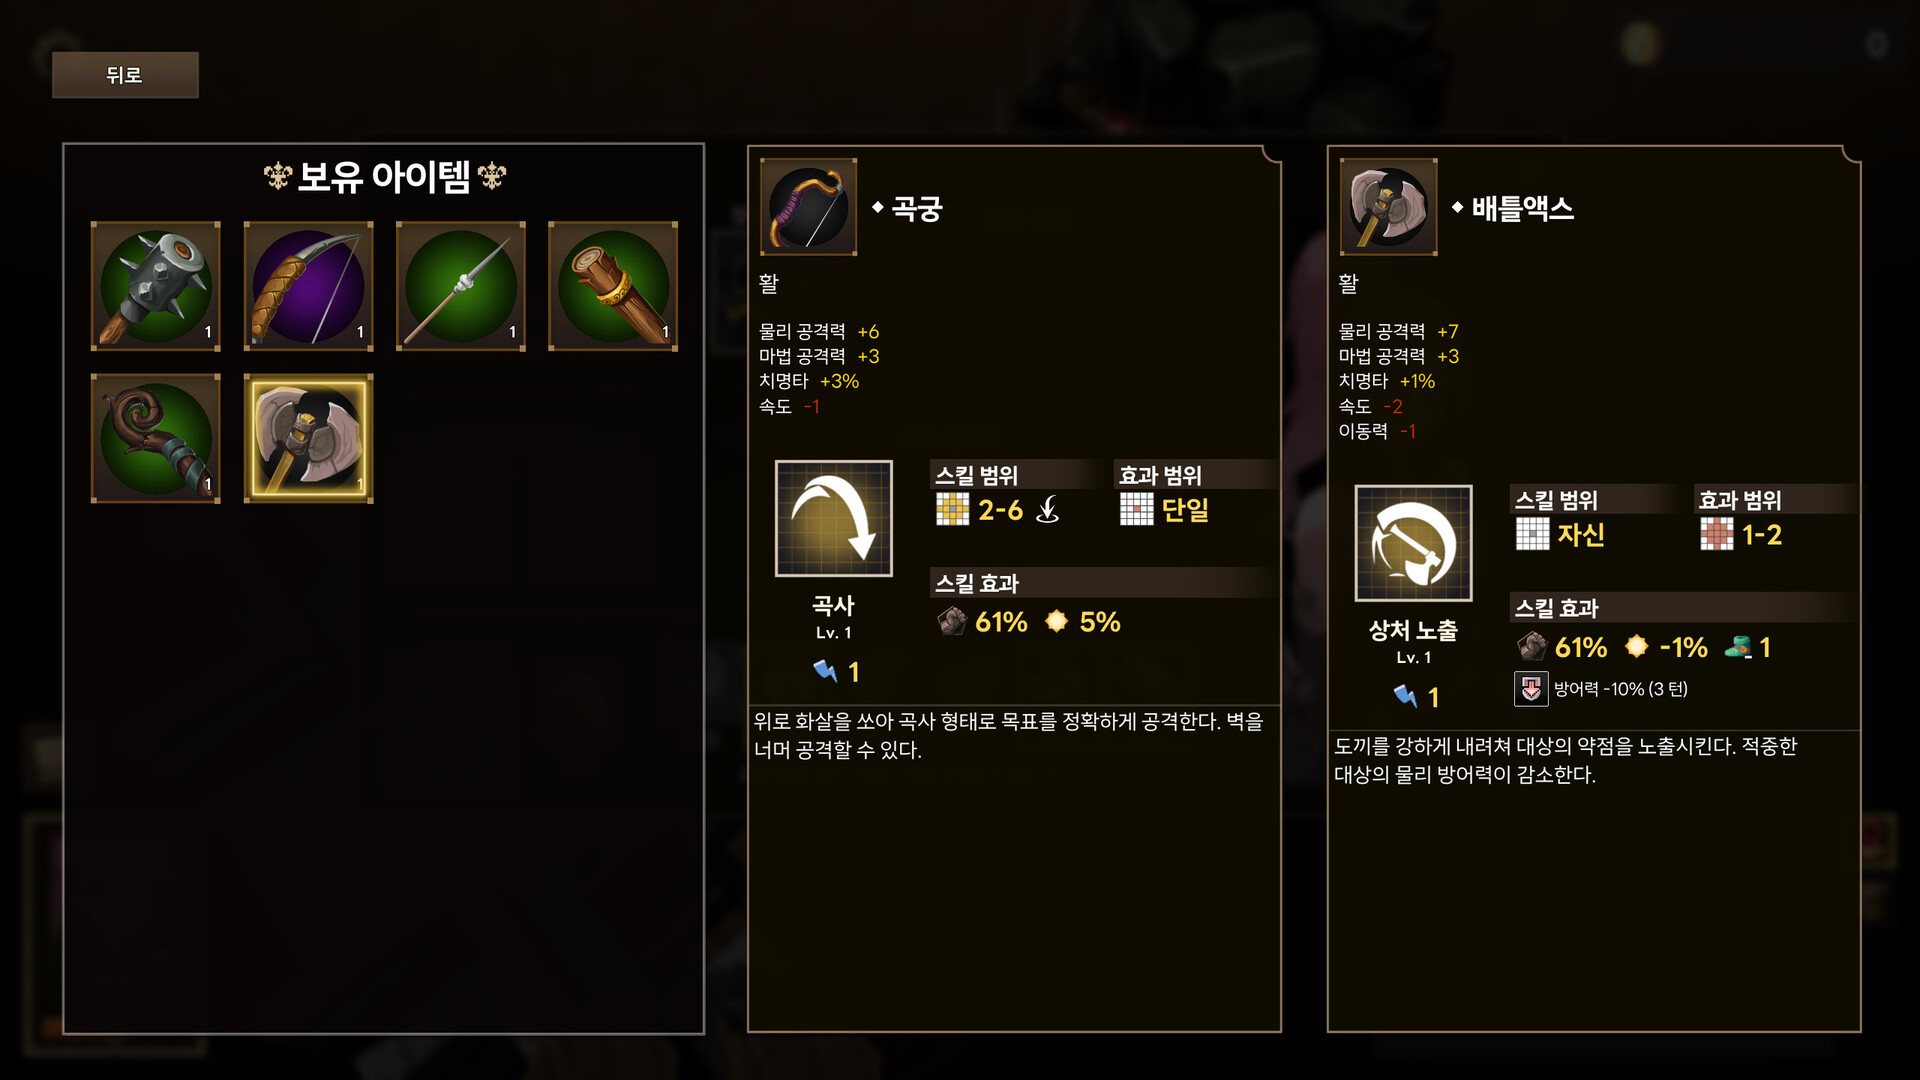Open the 곡사 skill icon

834,518
